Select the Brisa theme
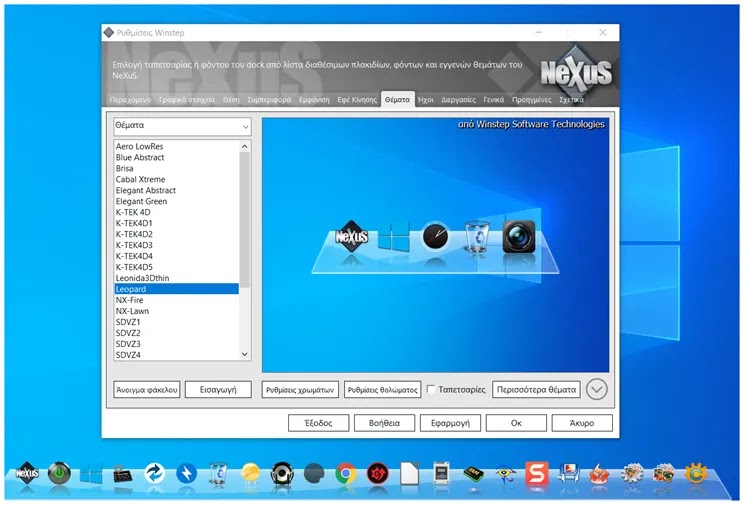 point(177,168)
